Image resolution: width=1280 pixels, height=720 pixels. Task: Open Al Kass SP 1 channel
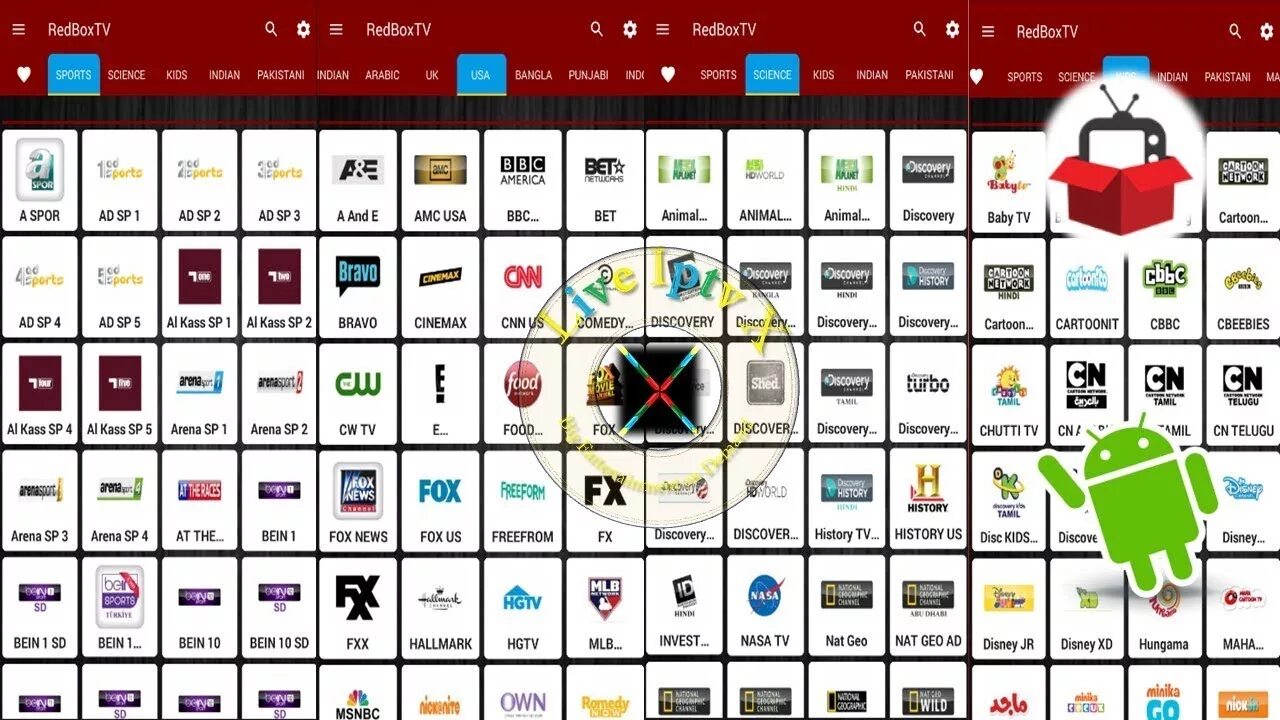[200, 288]
